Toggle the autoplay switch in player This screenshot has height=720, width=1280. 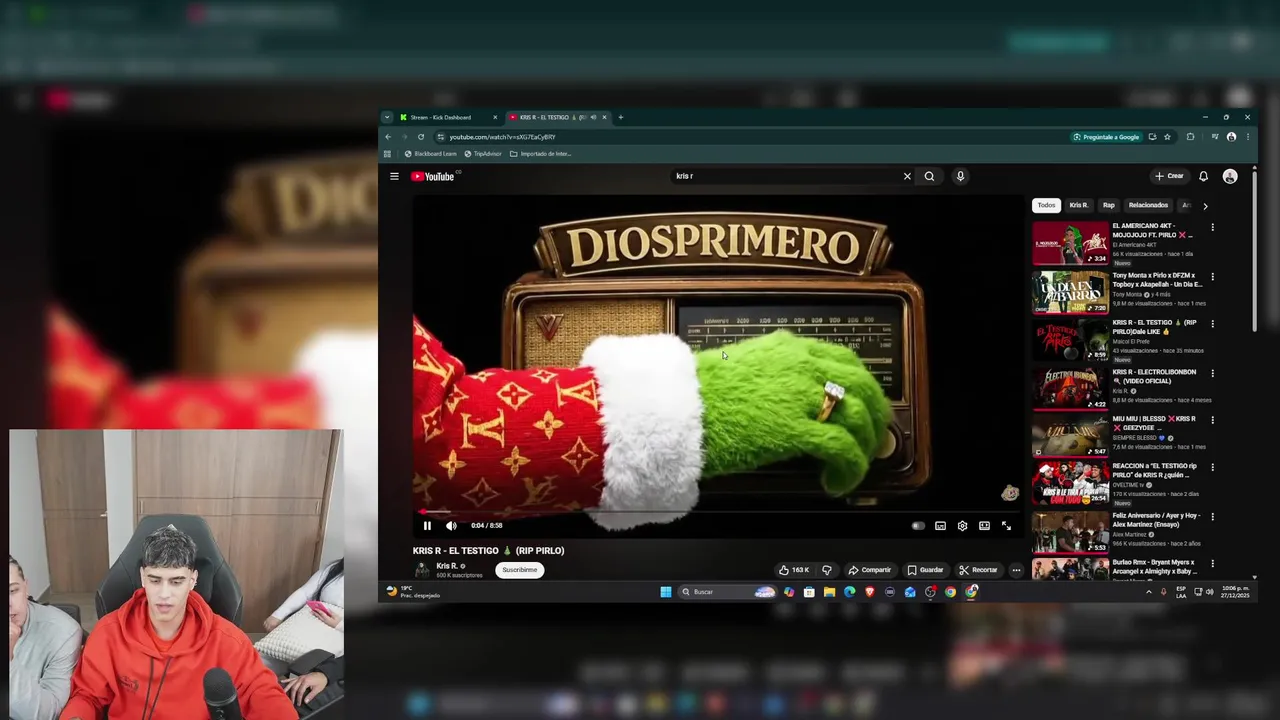tap(918, 525)
